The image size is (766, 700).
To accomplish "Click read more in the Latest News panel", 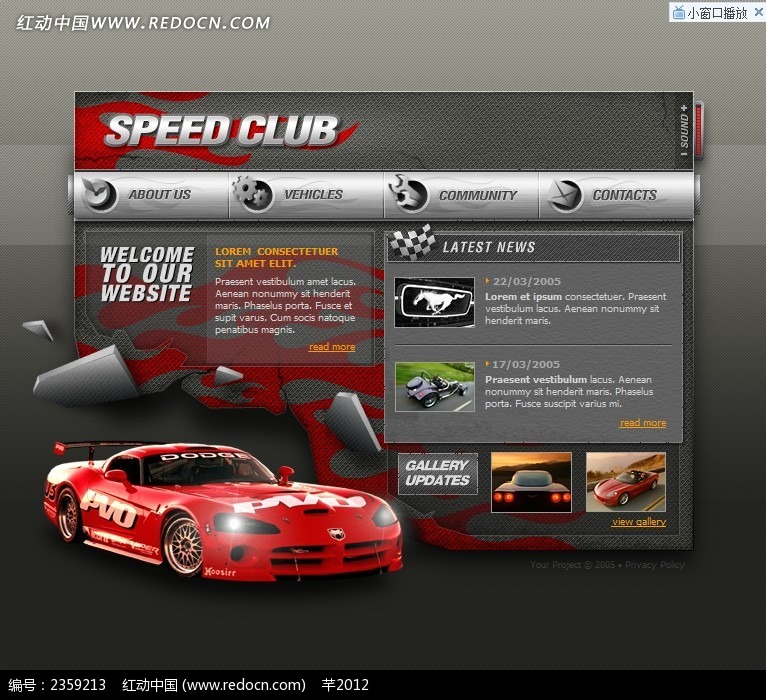I will [x=643, y=423].
